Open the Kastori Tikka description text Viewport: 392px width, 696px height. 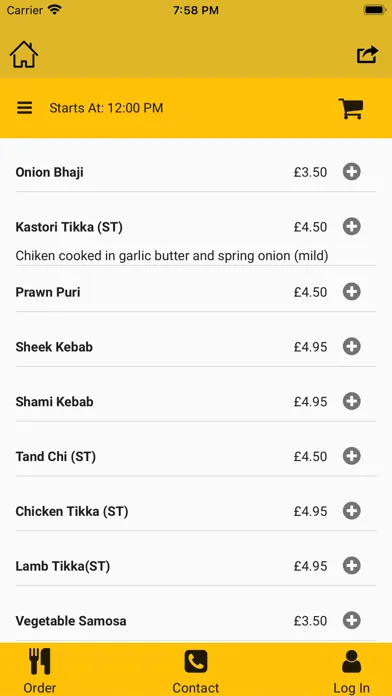tap(172, 256)
